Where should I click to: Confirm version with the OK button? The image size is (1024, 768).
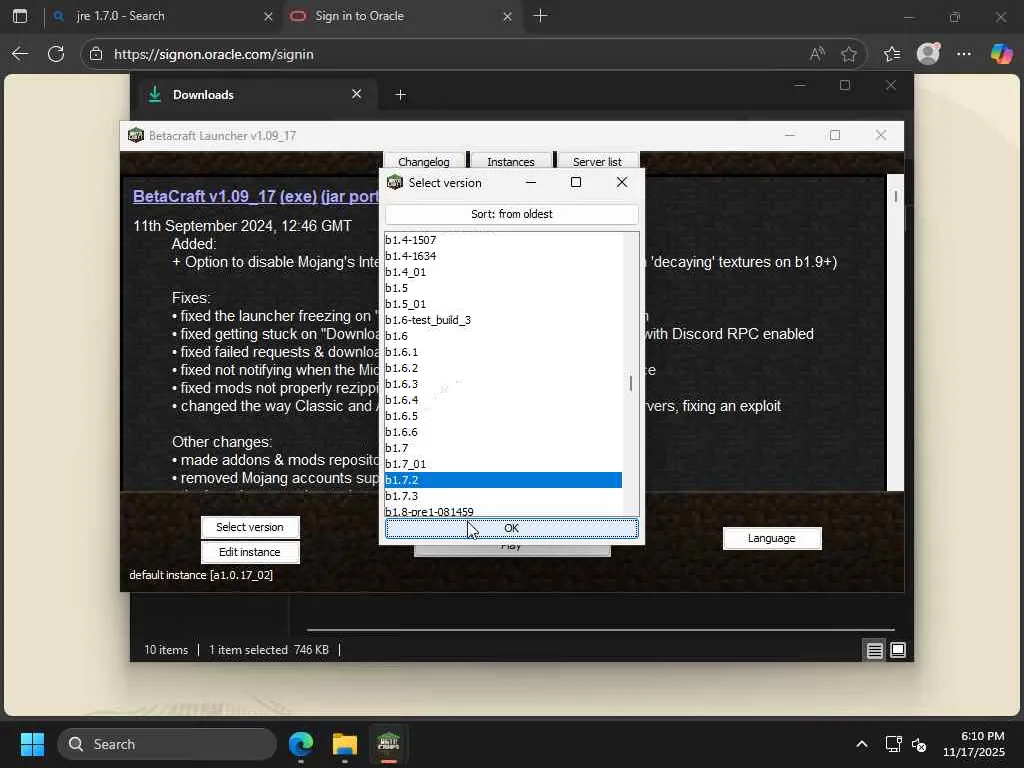pos(511,528)
